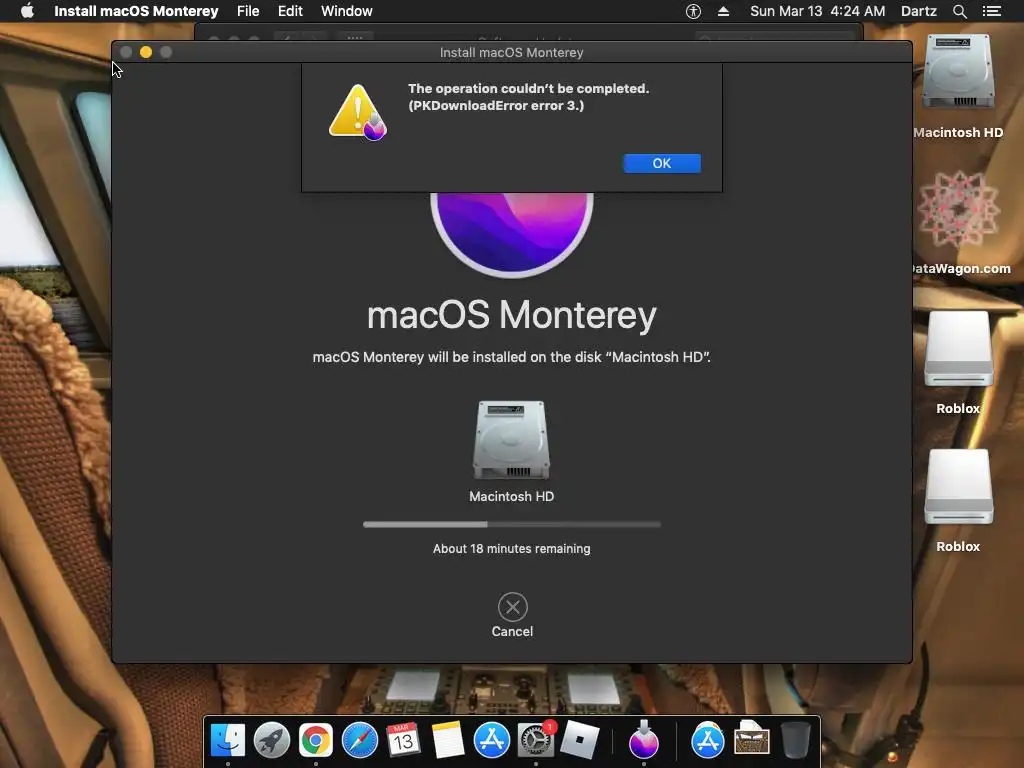This screenshot has width=1024, height=768.
Task: Click the warning icon in error dialog
Action: click(x=358, y=112)
